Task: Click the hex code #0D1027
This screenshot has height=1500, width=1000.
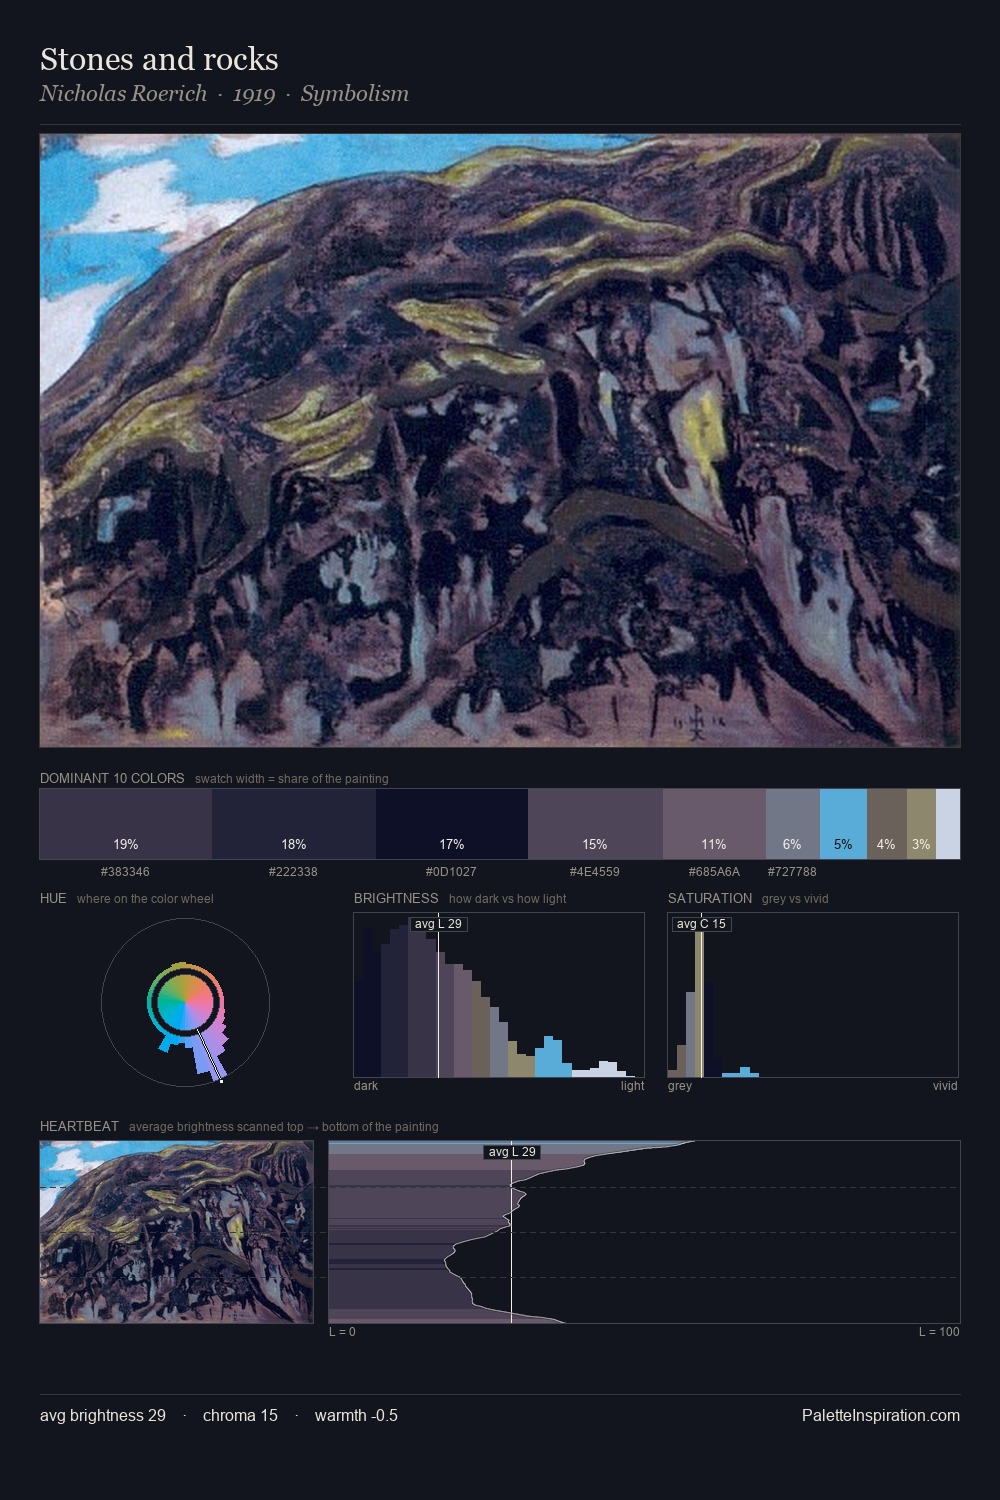Action: [x=451, y=872]
